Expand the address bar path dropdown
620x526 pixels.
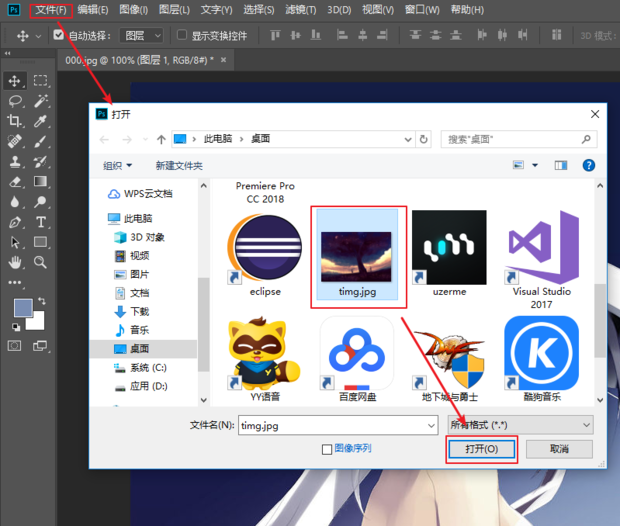pyautogui.click(x=407, y=139)
